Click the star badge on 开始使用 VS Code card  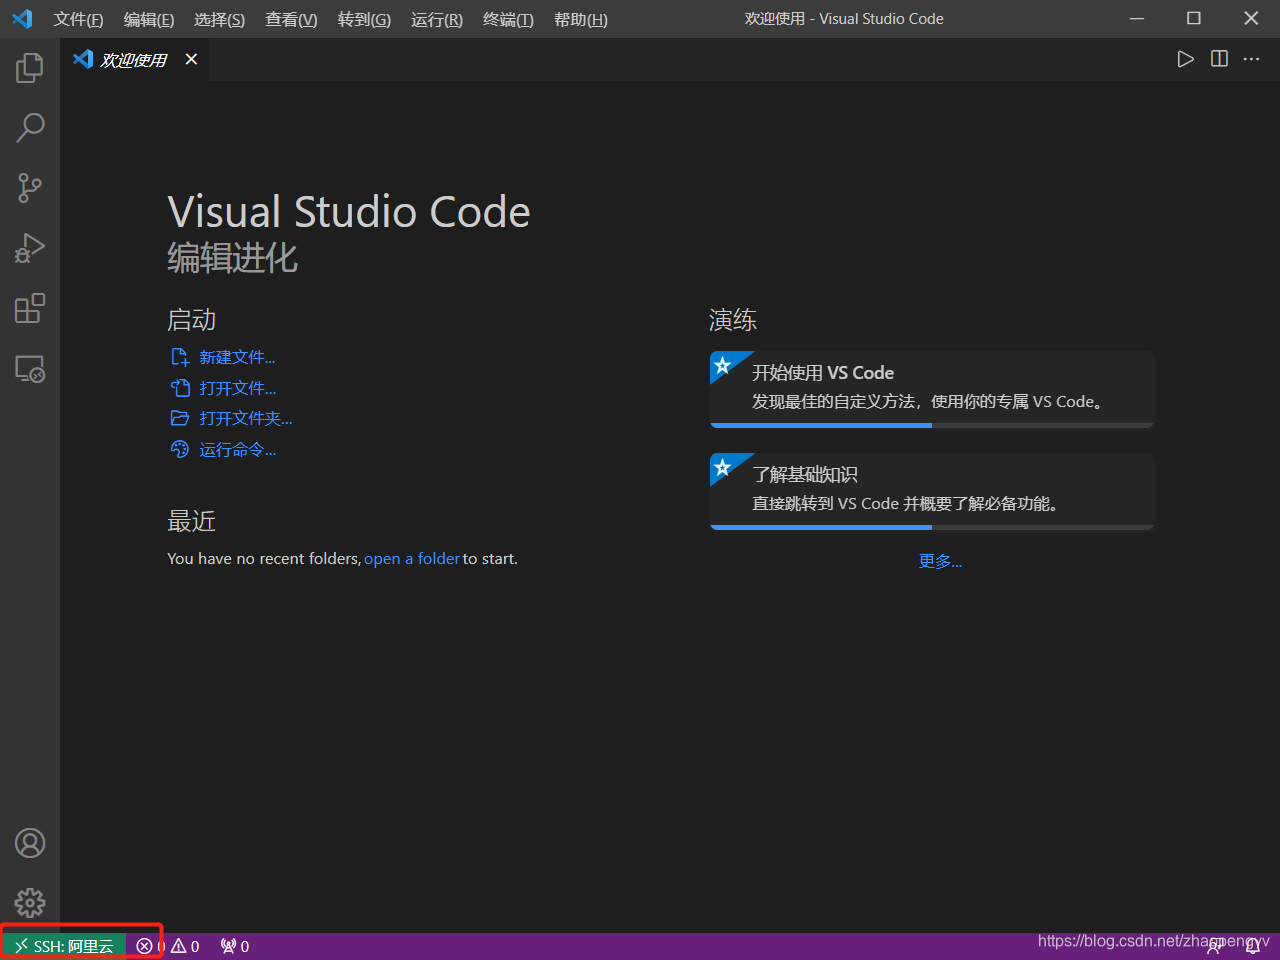723,365
